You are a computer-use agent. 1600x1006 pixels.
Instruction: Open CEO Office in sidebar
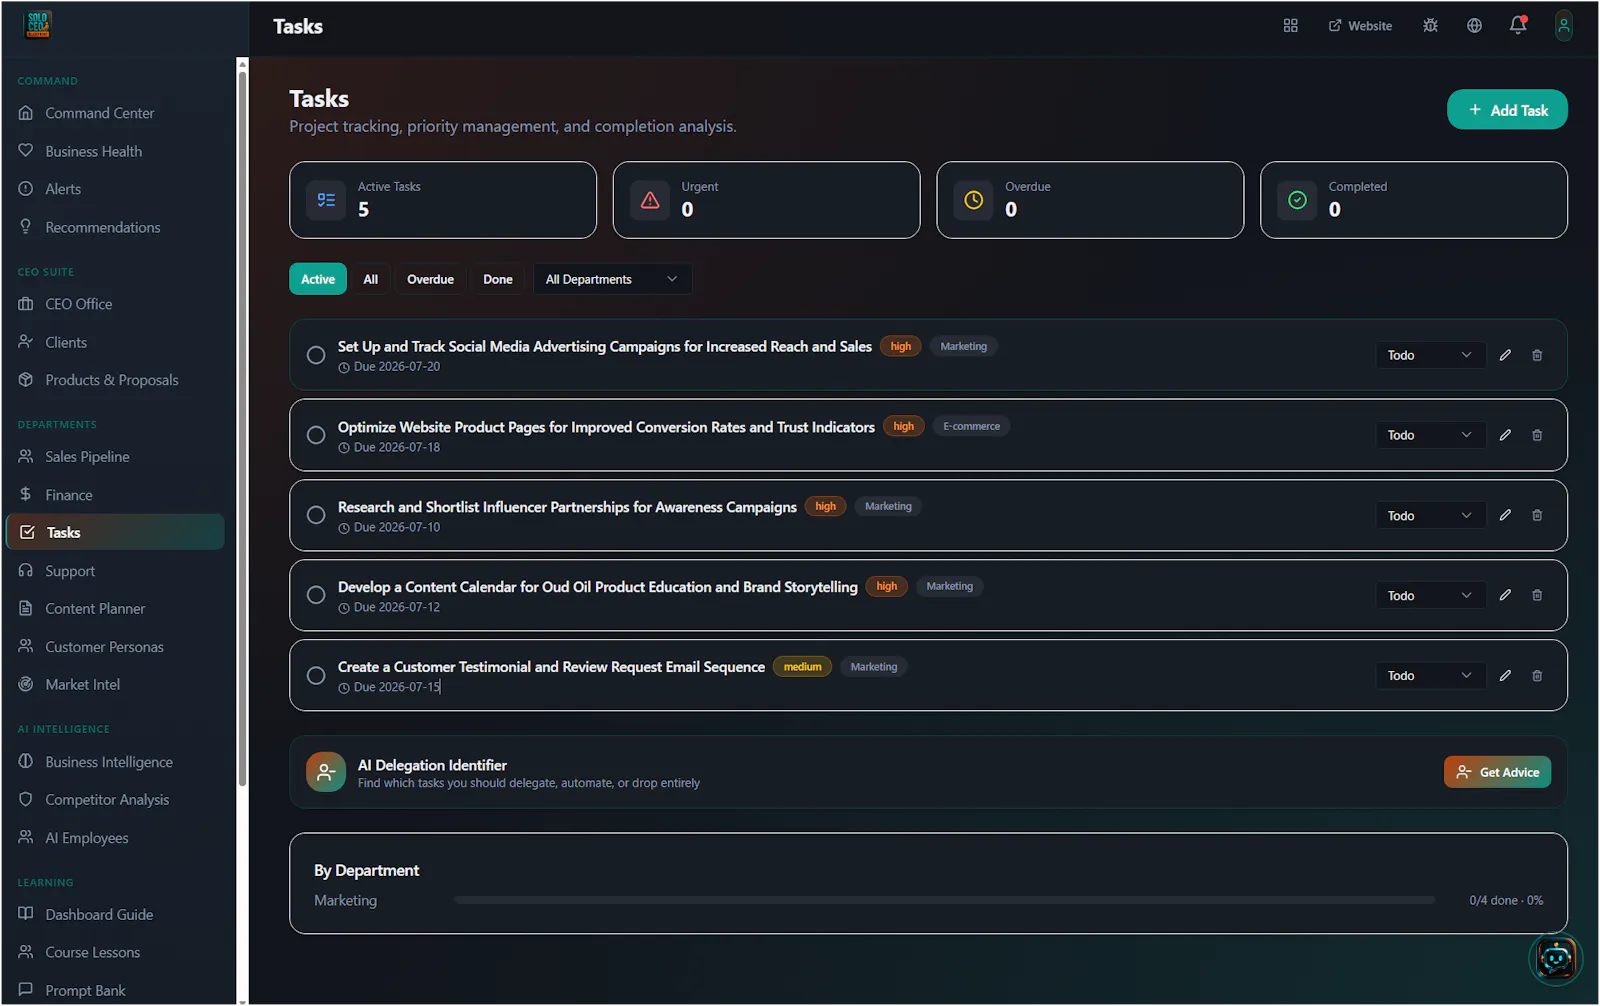click(115, 304)
